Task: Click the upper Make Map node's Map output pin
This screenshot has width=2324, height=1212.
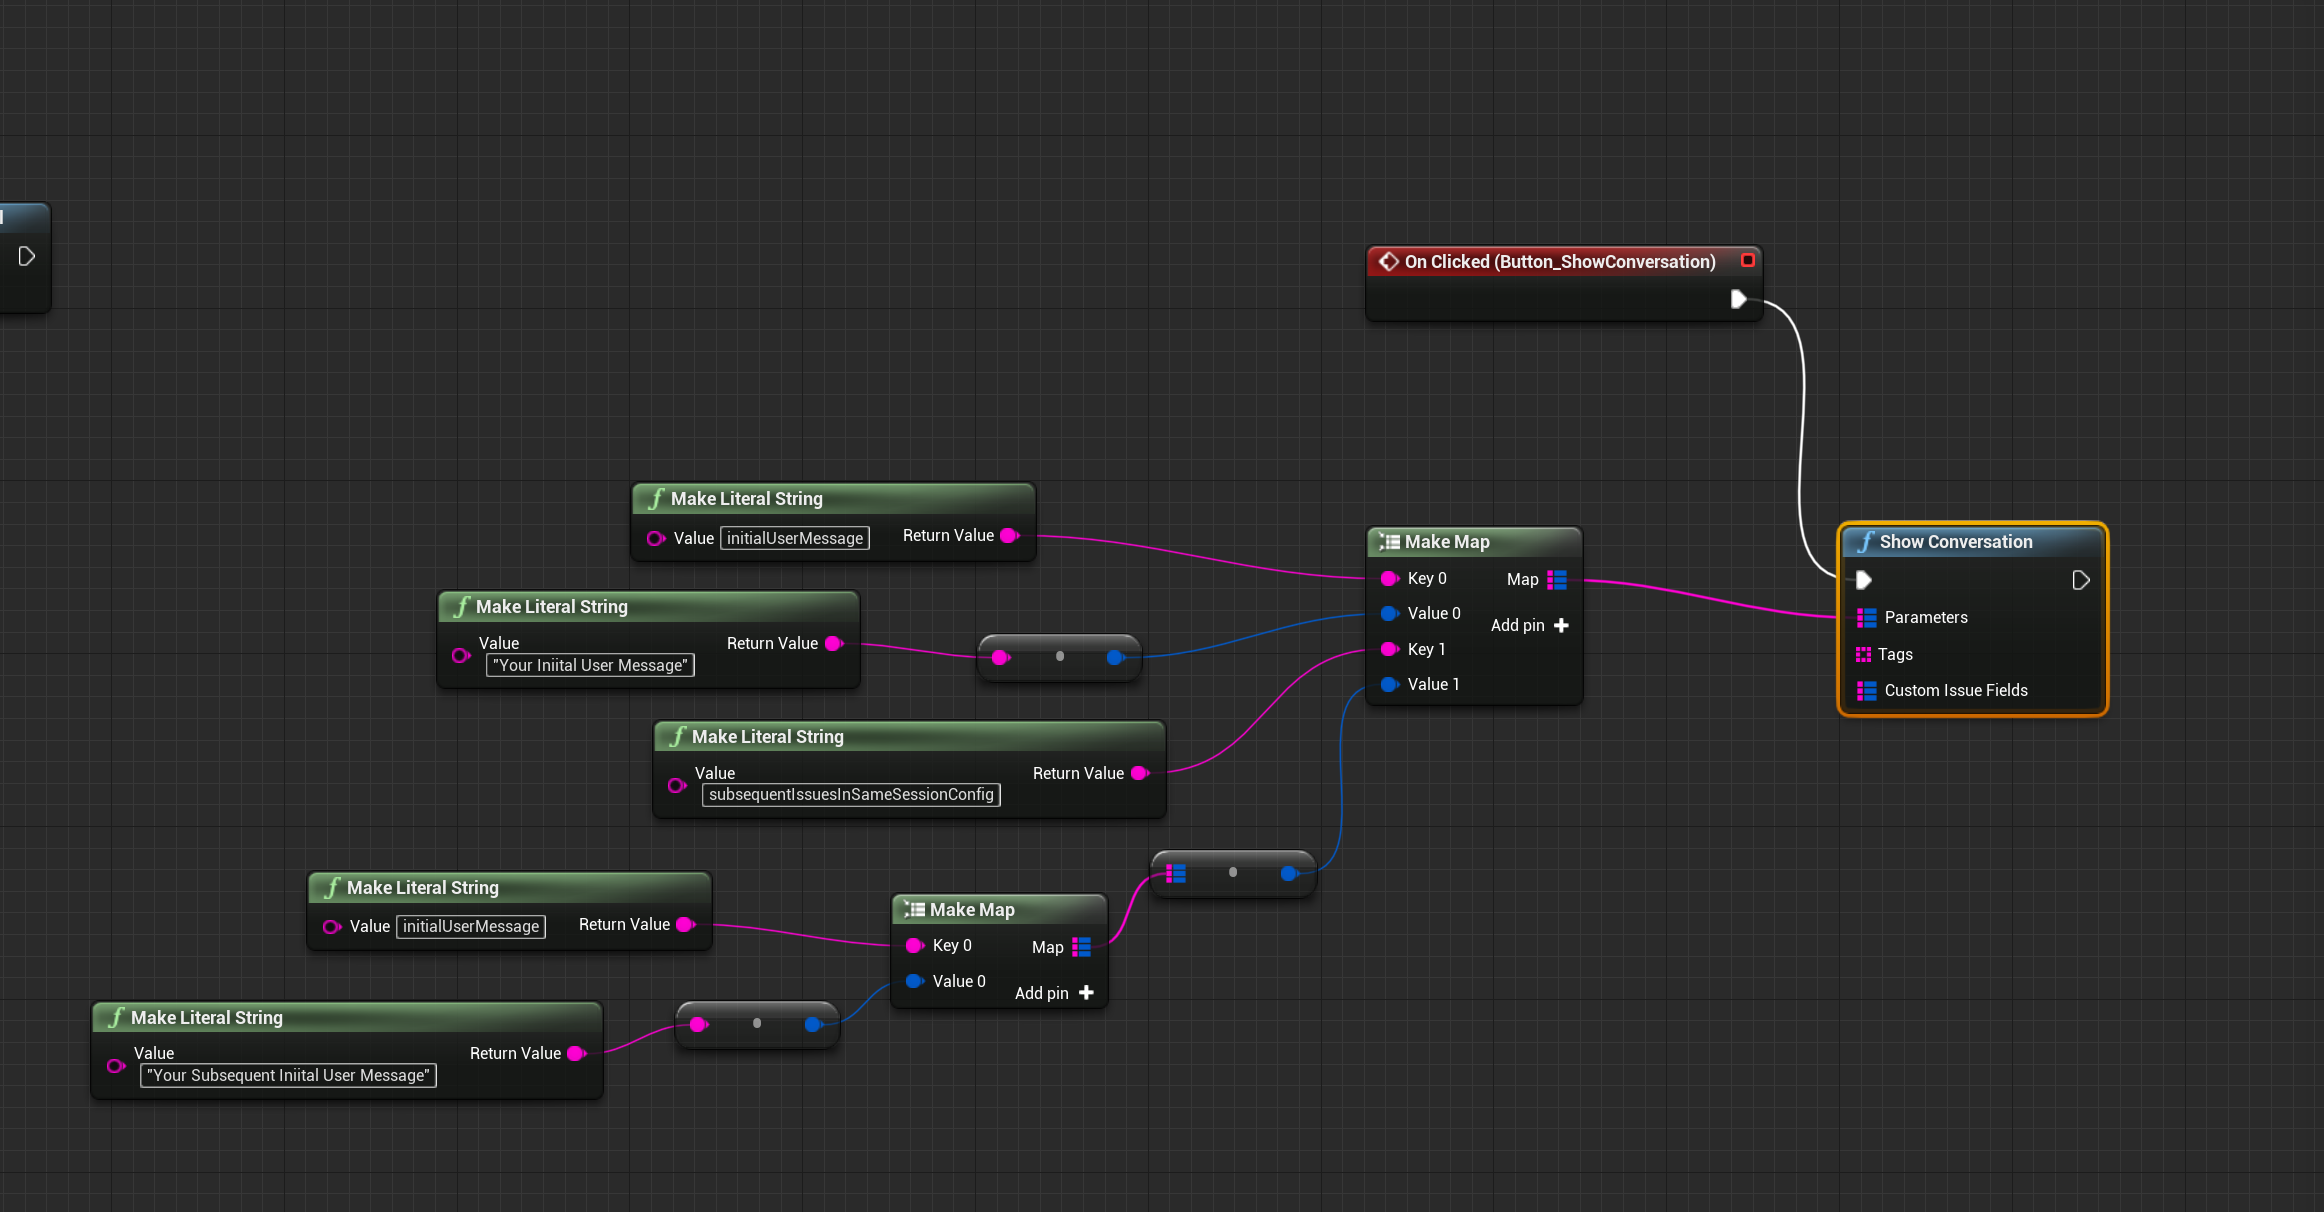Action: [x=1557, y=580]
